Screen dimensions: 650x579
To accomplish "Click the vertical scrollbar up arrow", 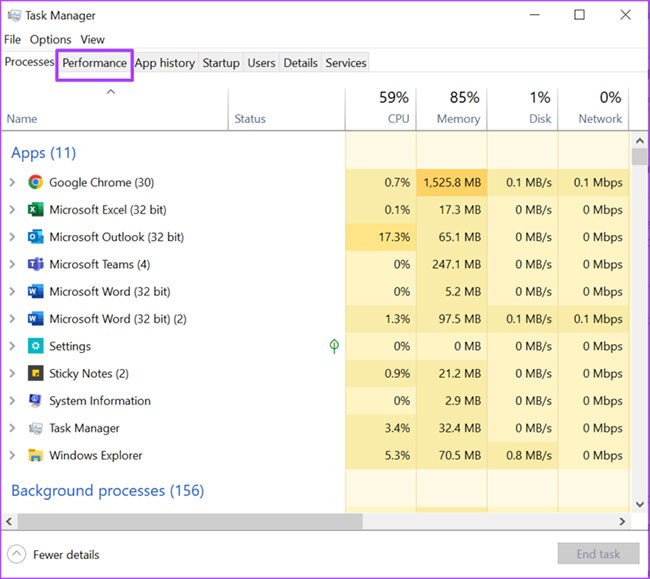I will [x=640, y=141].
